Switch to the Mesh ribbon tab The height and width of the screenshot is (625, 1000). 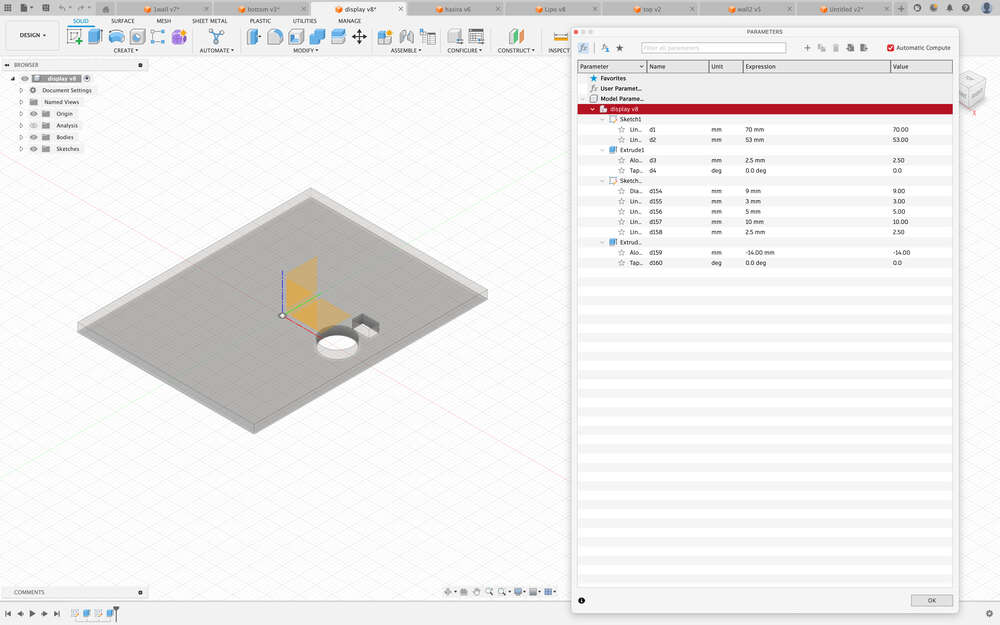click(164, 21)
